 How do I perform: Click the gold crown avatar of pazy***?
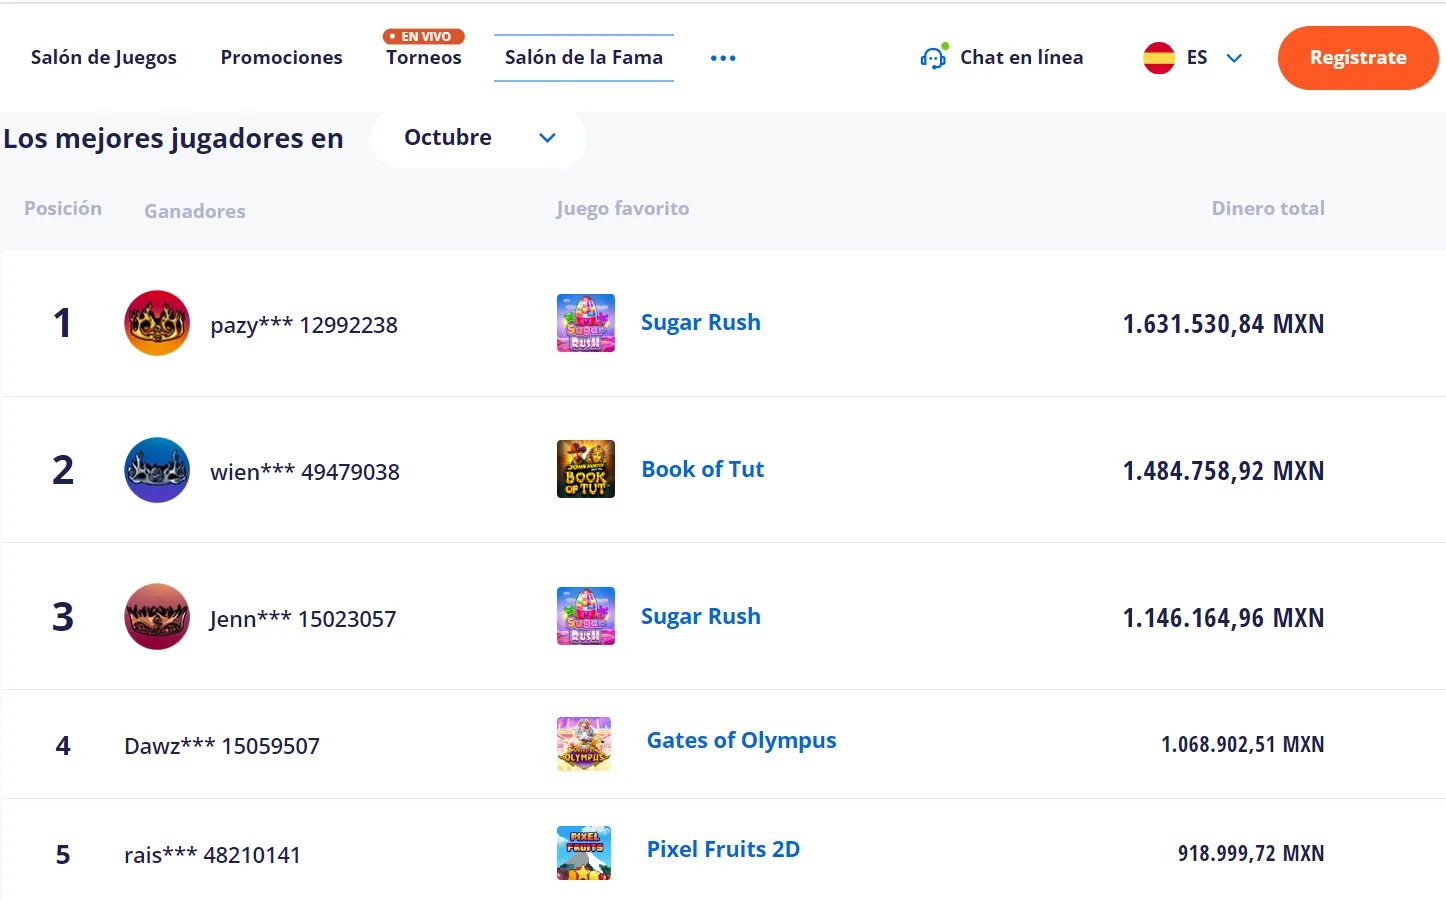point(157,323)
